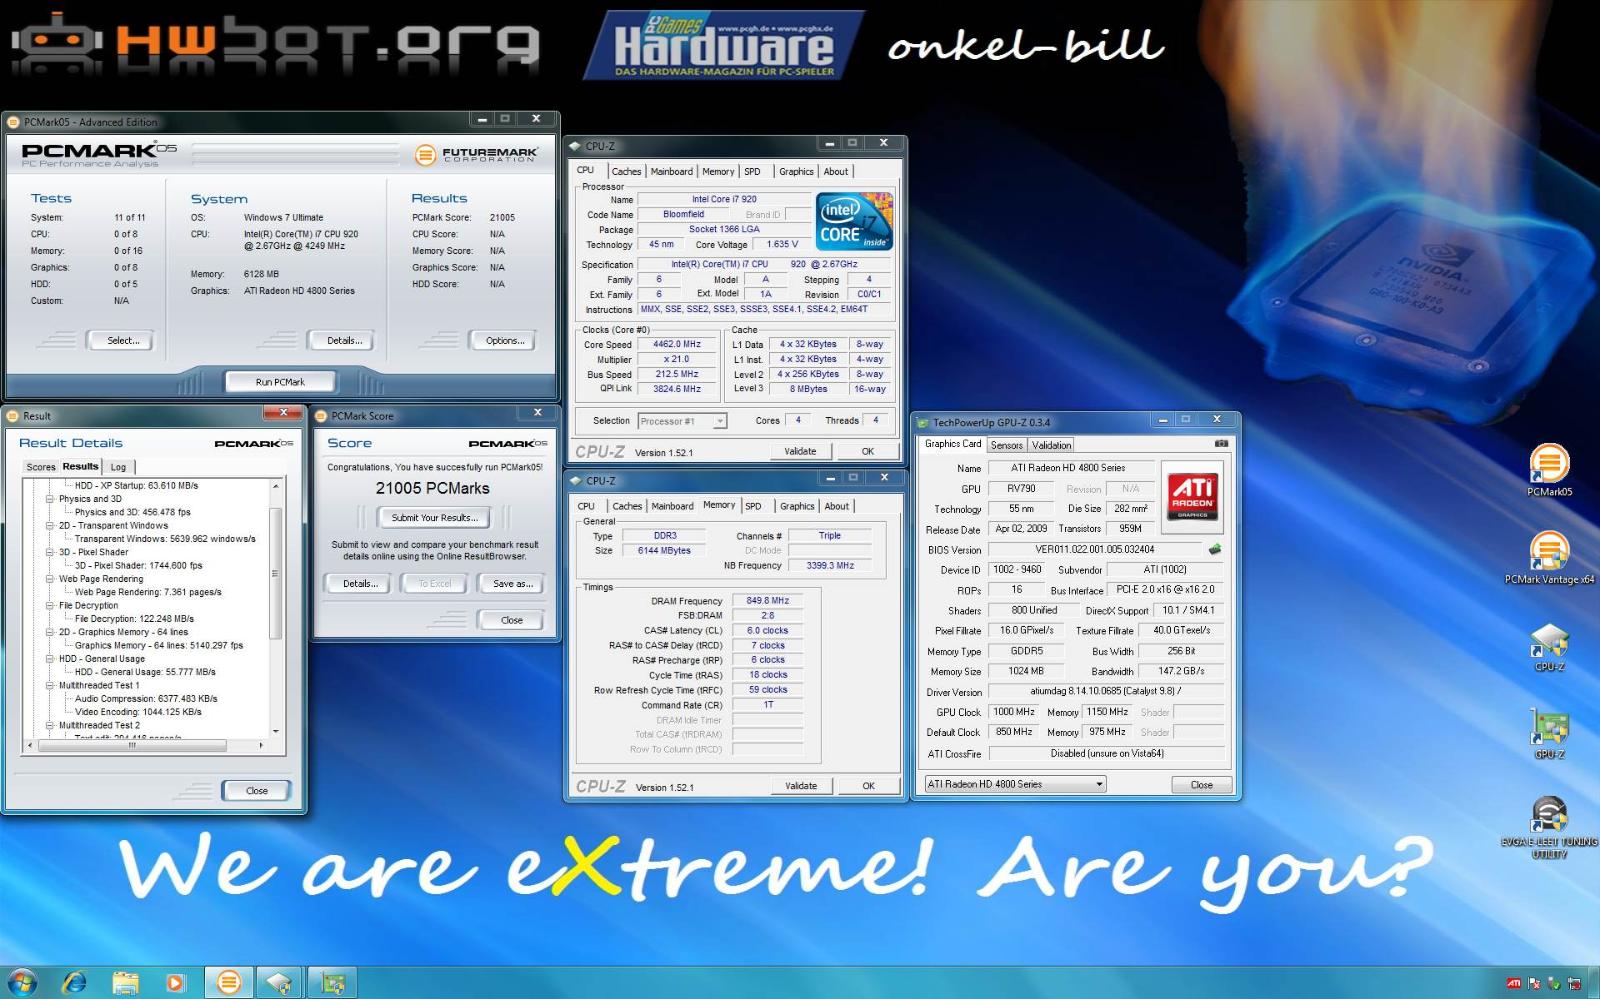Switch to Validation tab in GPU-Z
This screenshot has width=1600, height=999.
pyautogui.click(x=1051, y=445)
